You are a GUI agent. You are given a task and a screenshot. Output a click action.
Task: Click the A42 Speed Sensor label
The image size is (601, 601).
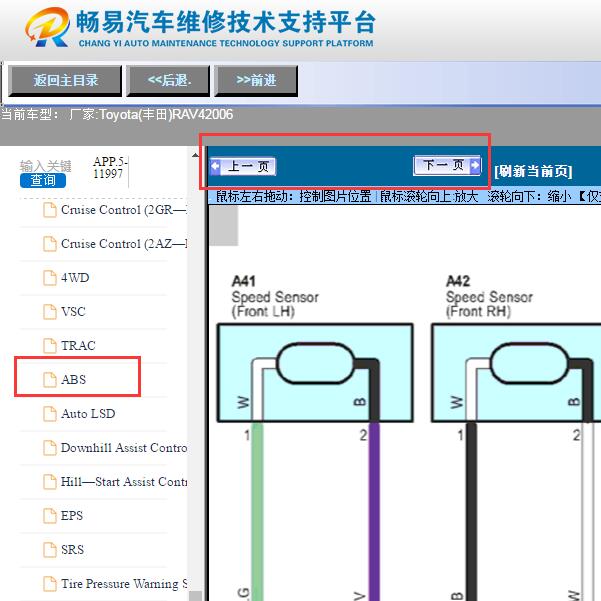pyautogui.click(x=489, y=296)
